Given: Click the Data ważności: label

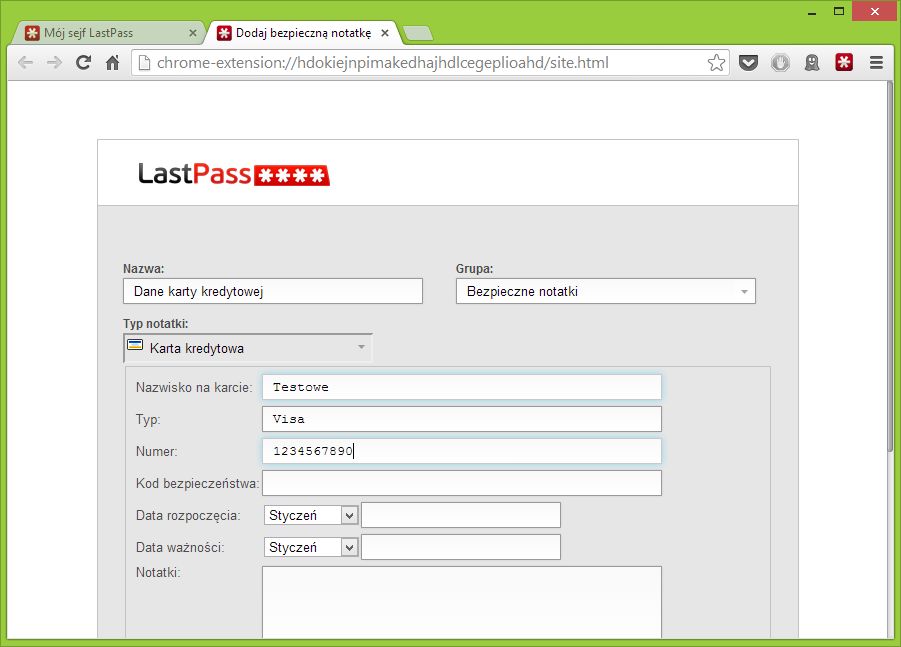Looking at the screenshot, I should coord(180,548).
